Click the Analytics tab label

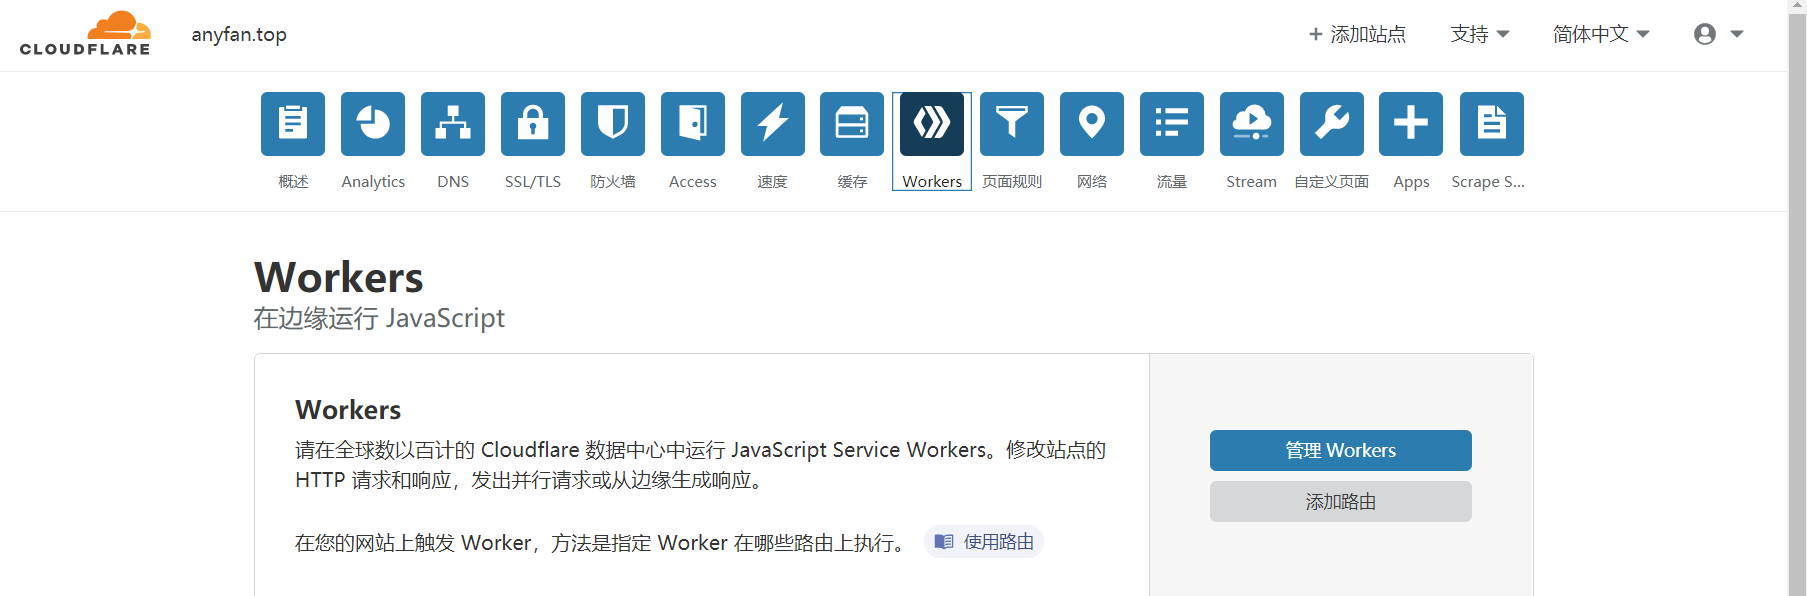tap(373, 182)
